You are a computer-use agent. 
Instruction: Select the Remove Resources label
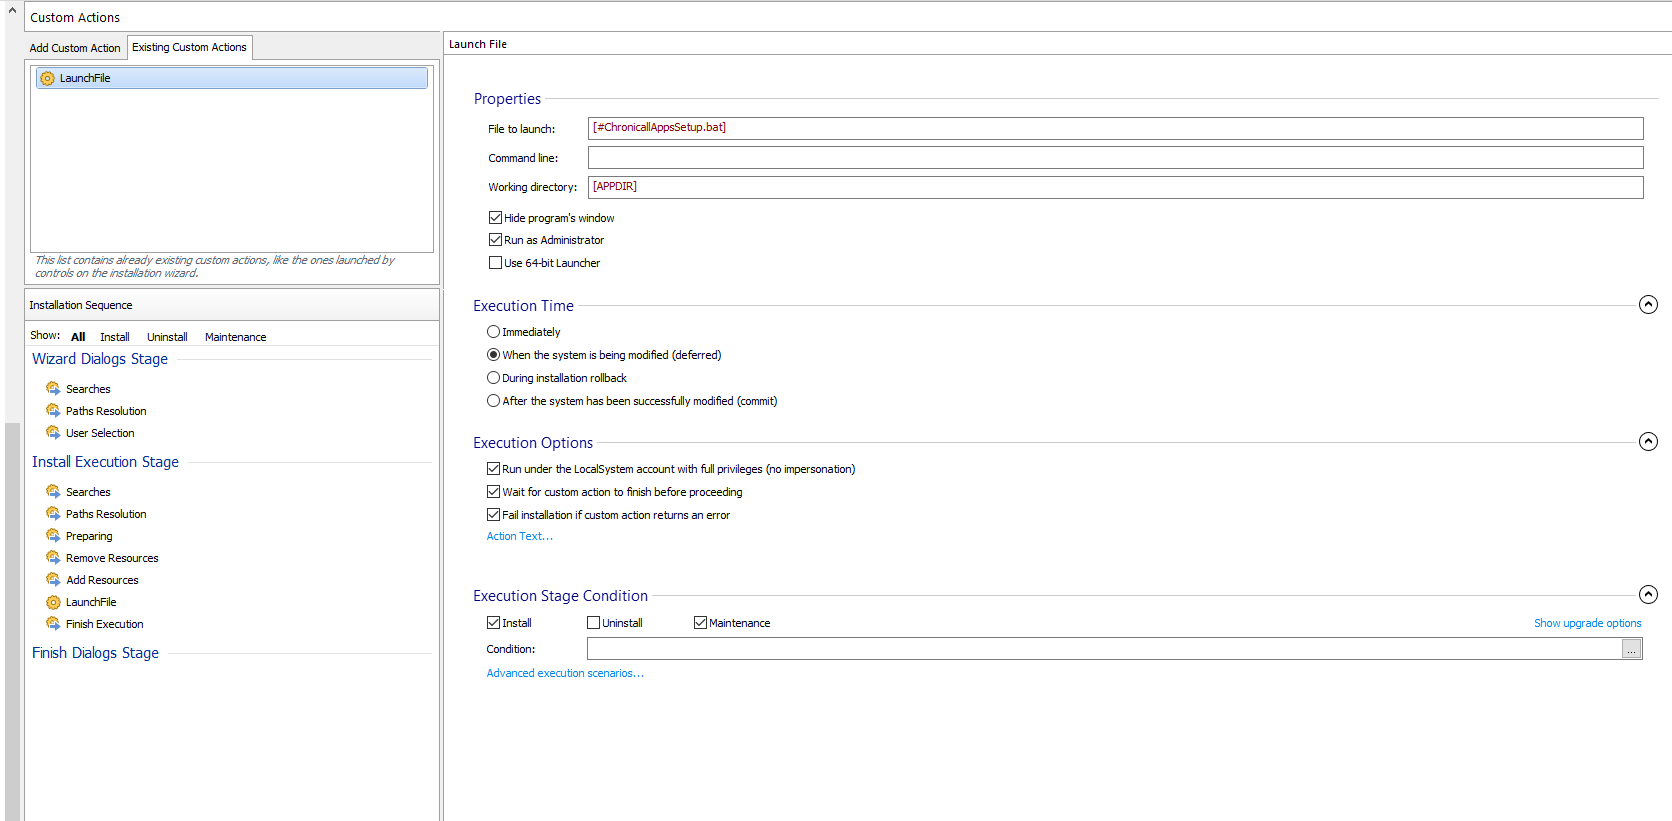[112, 558]
